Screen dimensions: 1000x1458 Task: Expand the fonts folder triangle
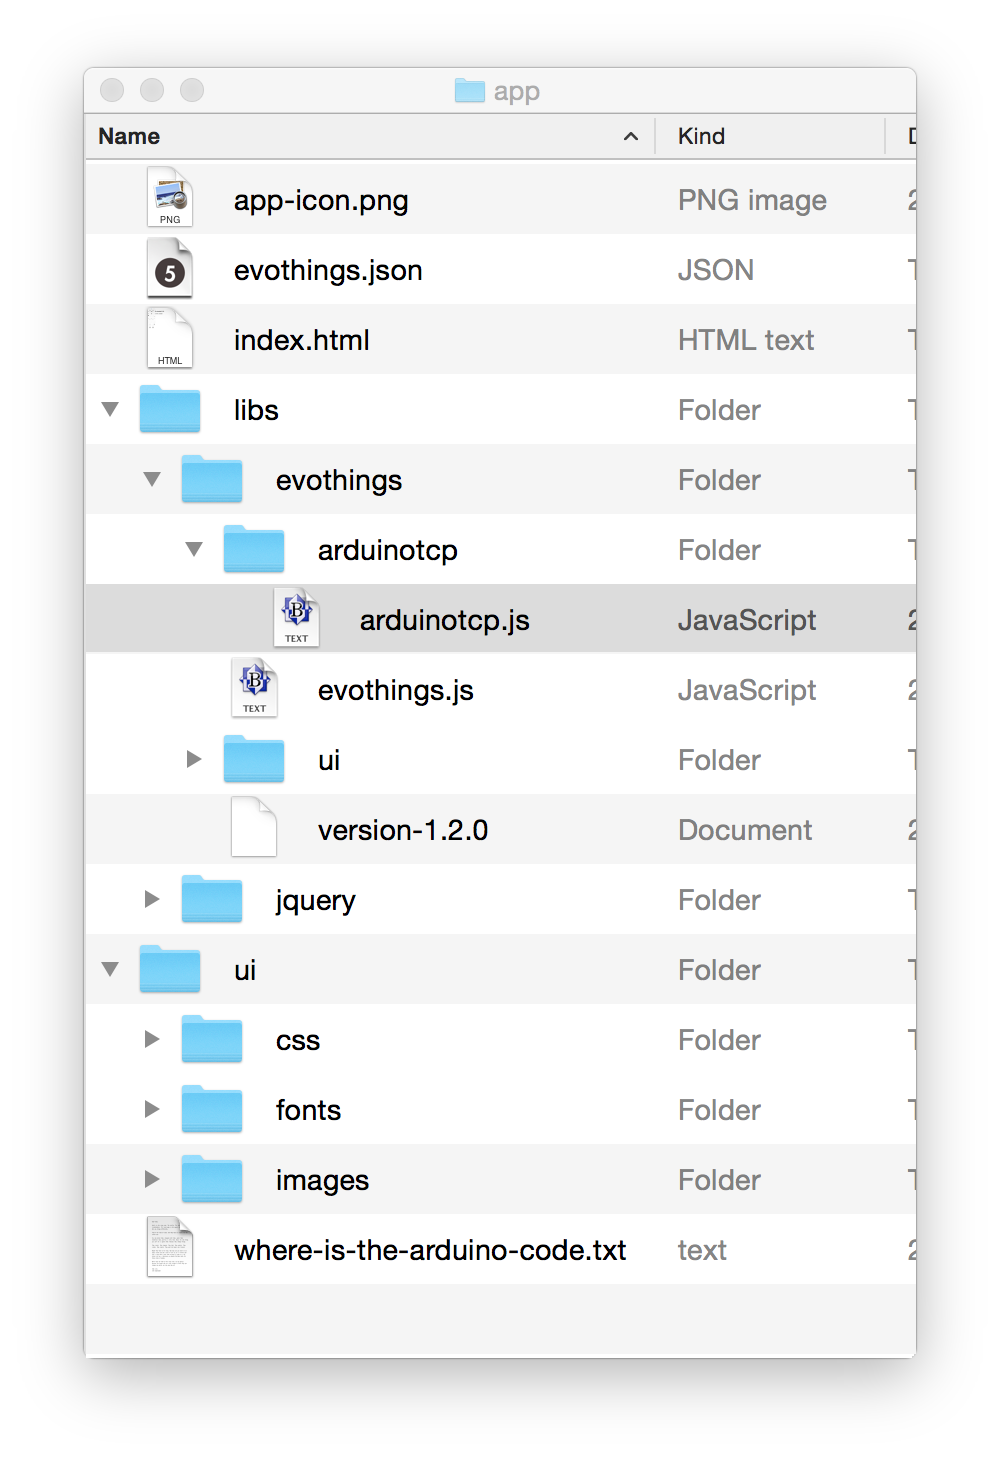click(x=152, y=1109)
